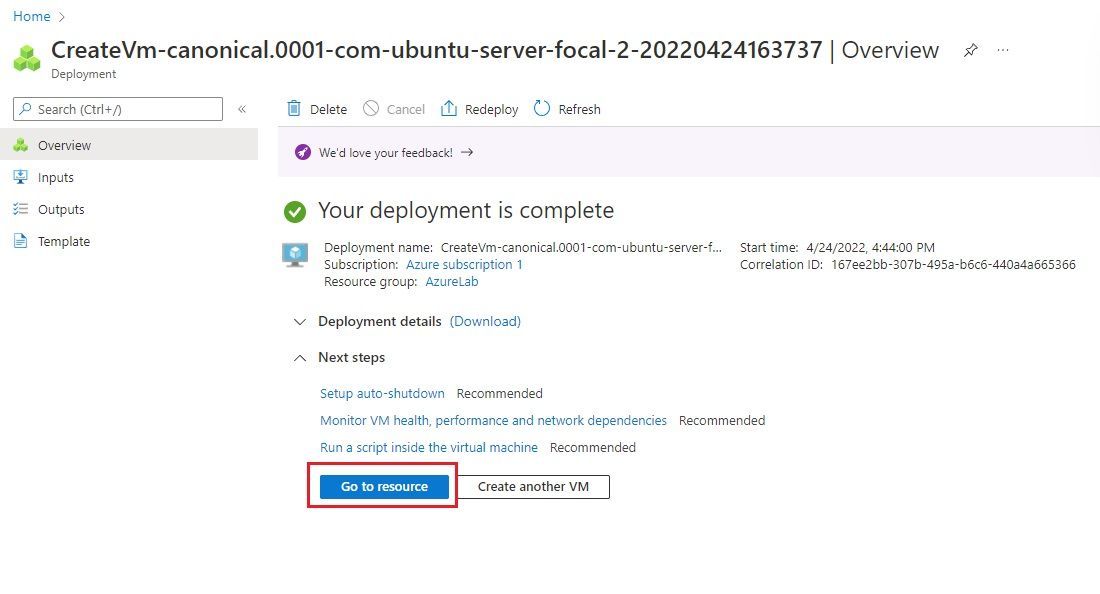Viewport: 1100px width, 594px height.
Task: Click the Home breadcrumb link
Action: coord(32,16)
